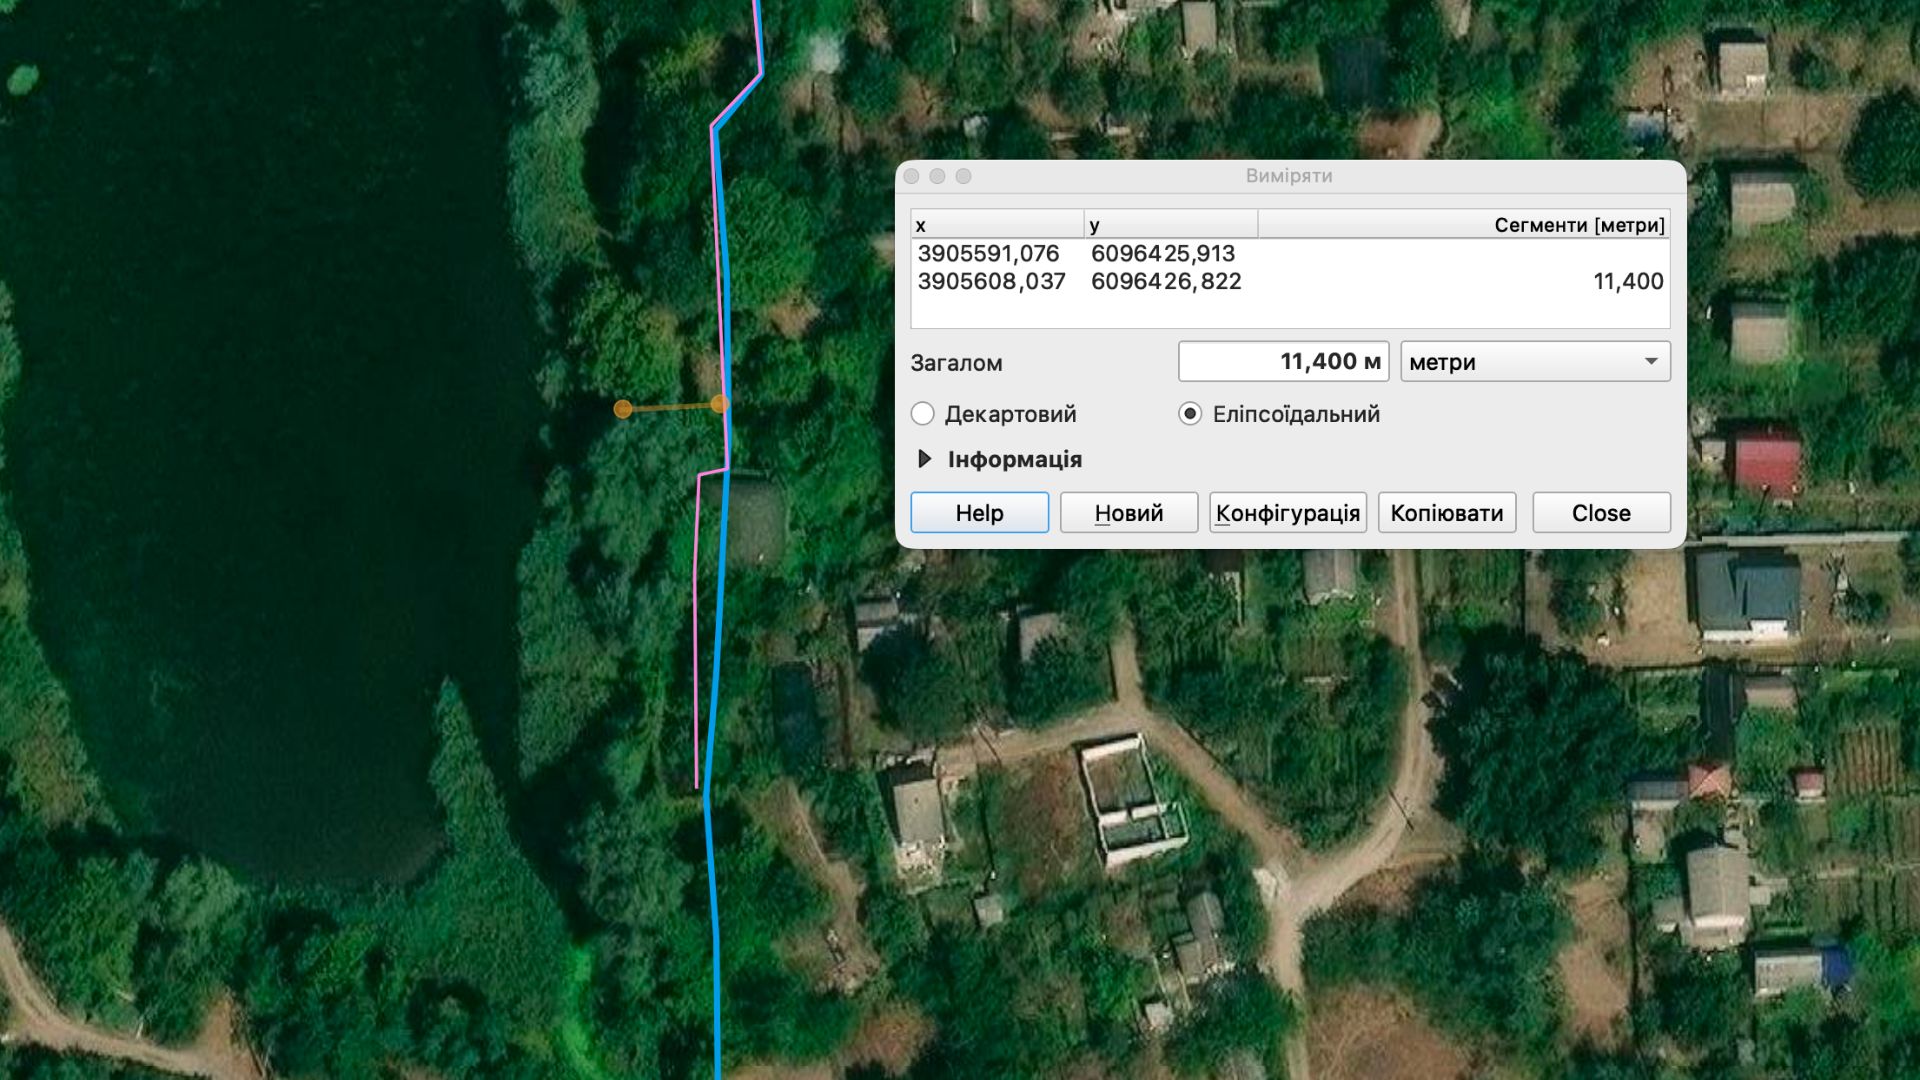The height and width of the screenshot is (1080, 1920).
Task: Click the red window close dot
Action: 911,176
